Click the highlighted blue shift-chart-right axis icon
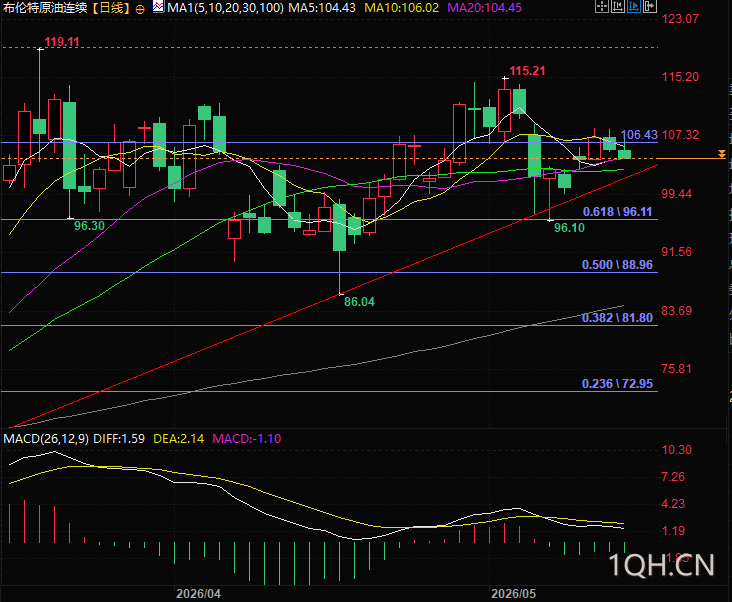732x602 pixels. (x=634, y=6)
